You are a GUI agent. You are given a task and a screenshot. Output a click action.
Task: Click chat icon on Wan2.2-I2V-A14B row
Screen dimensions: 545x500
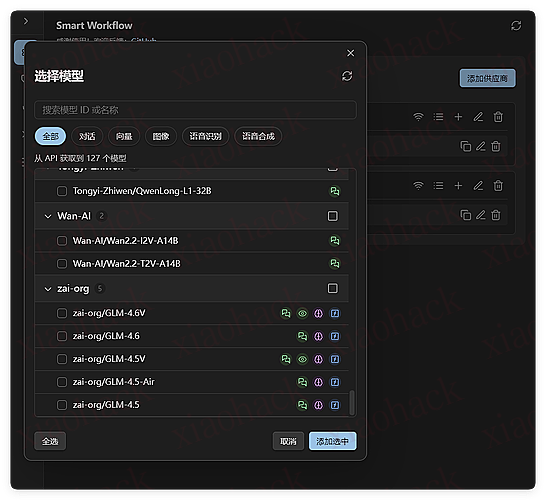(x=335, y=241)
